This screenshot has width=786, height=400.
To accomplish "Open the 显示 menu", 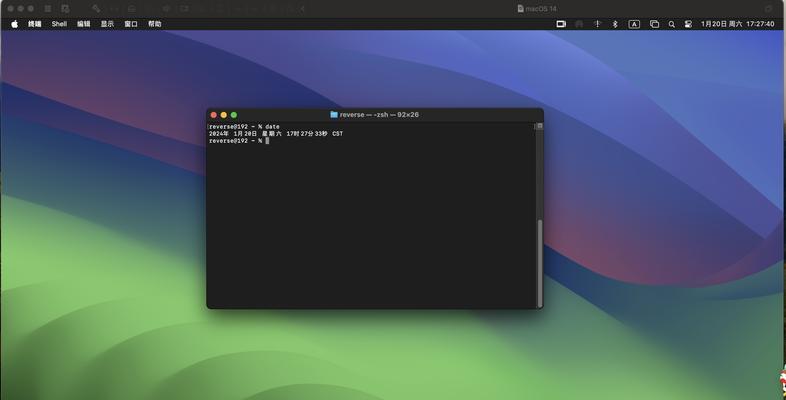I will click(x=107, y=24).
